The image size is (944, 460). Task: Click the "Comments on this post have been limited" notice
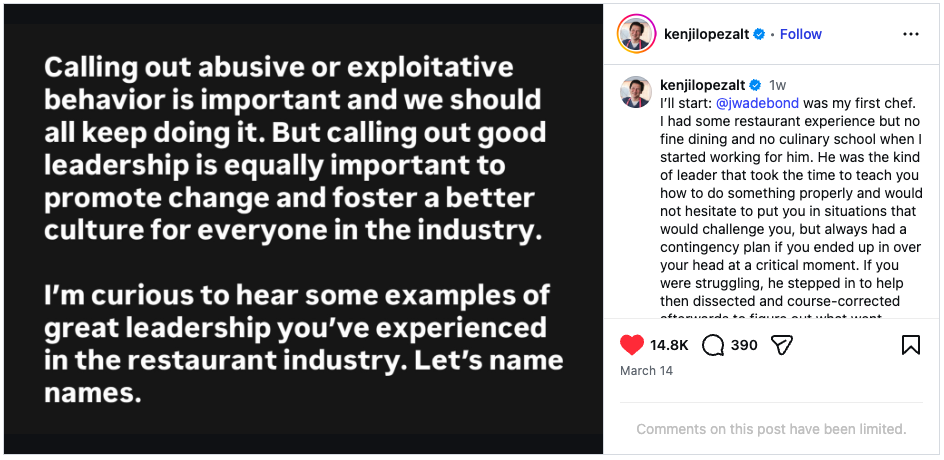coord(771,429)
